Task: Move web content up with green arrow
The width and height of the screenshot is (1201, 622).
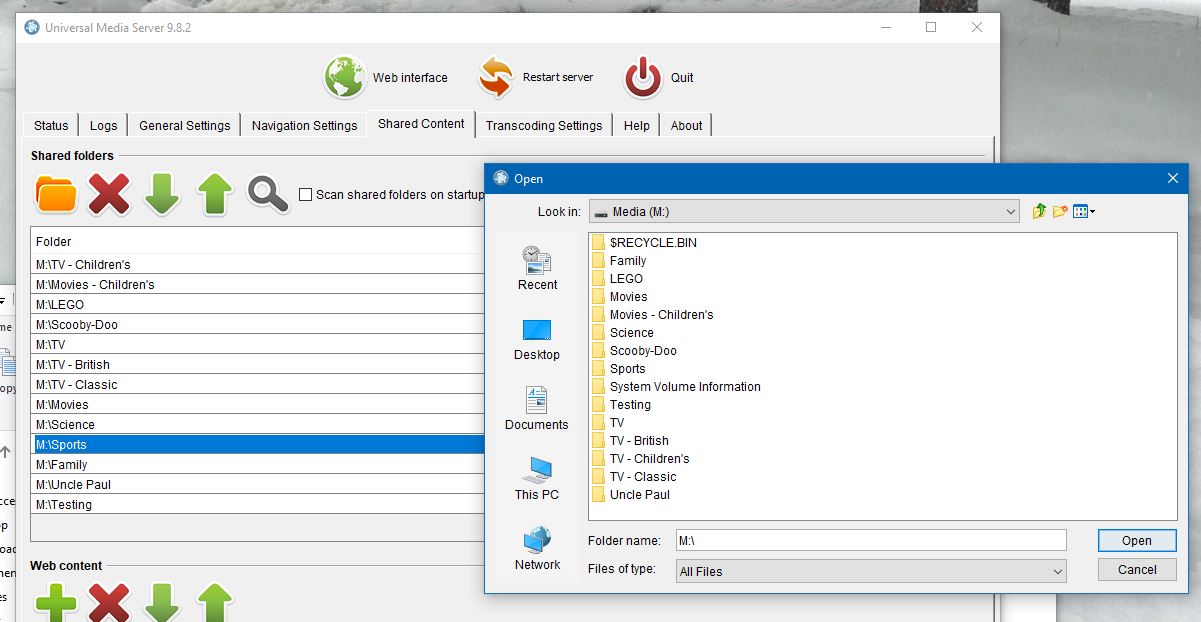Action: [x=214, y=603]
